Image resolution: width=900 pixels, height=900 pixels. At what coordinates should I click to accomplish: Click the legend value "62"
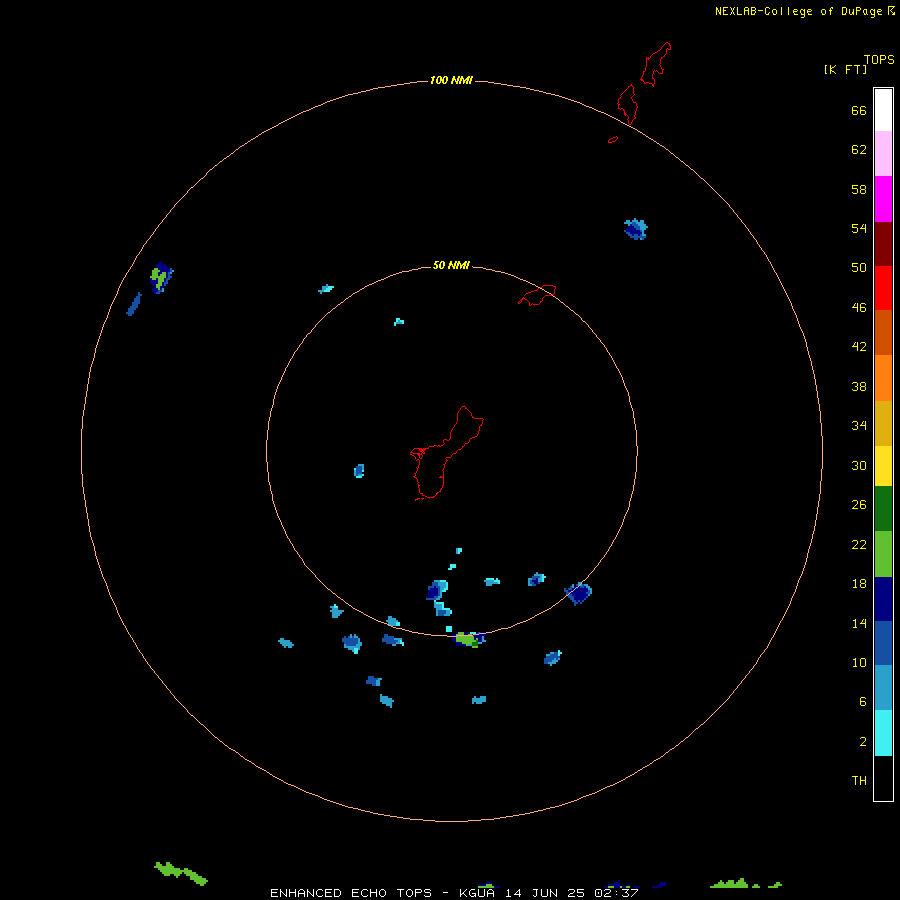pyautogui.click(x=859, y=150)
